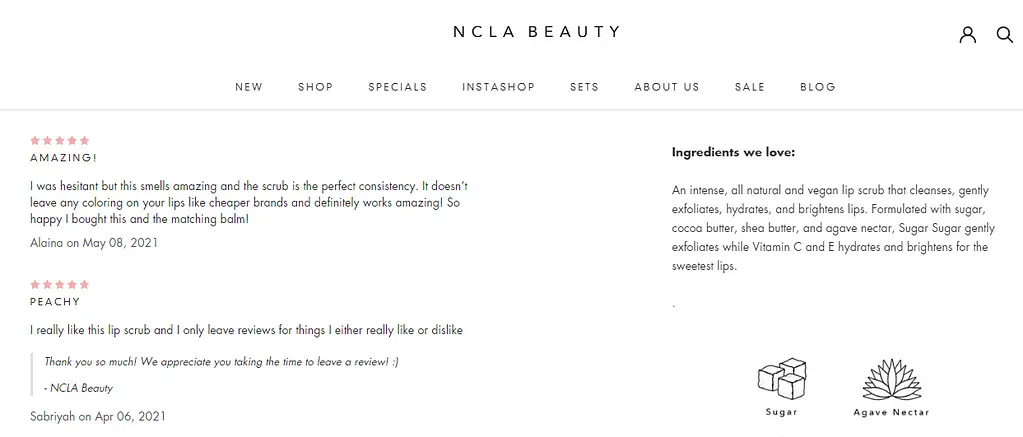Image resolution: width=1023 pixels, height=437 pixels.
Task: Click the search magnifier icon
Action: pyautogui.click(x=1005, y=35)
